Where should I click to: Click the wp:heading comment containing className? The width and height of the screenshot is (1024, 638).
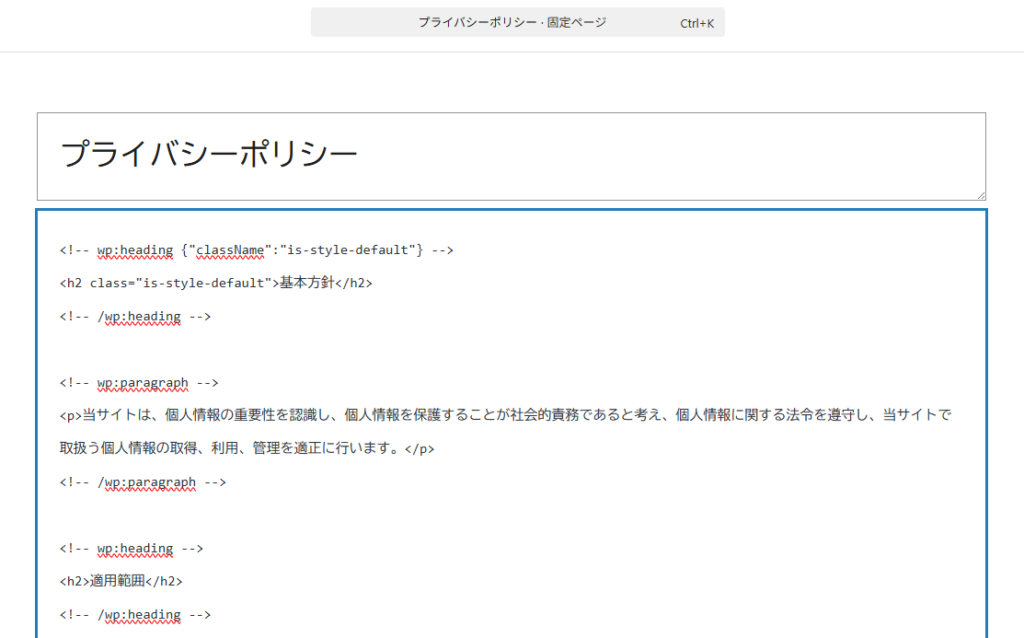pos(130,250)
